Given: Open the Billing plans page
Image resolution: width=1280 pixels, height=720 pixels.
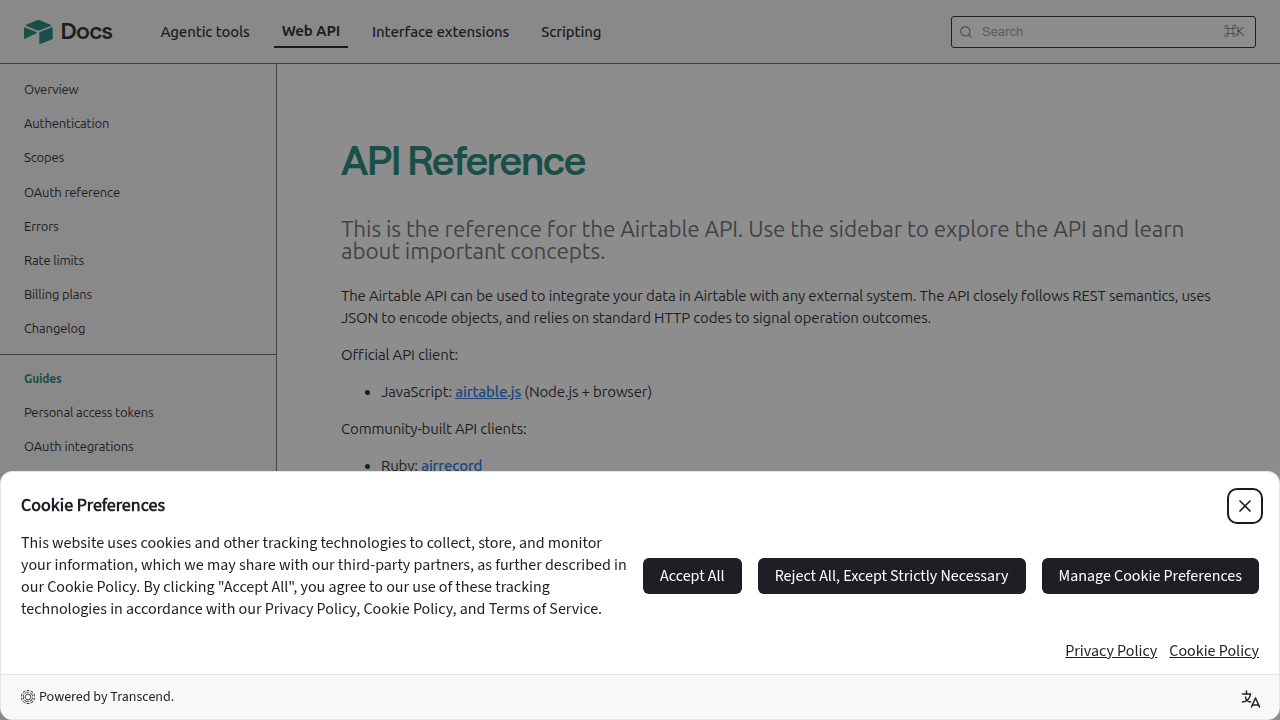Looking at the screenshot, I should tap(58, 294).
